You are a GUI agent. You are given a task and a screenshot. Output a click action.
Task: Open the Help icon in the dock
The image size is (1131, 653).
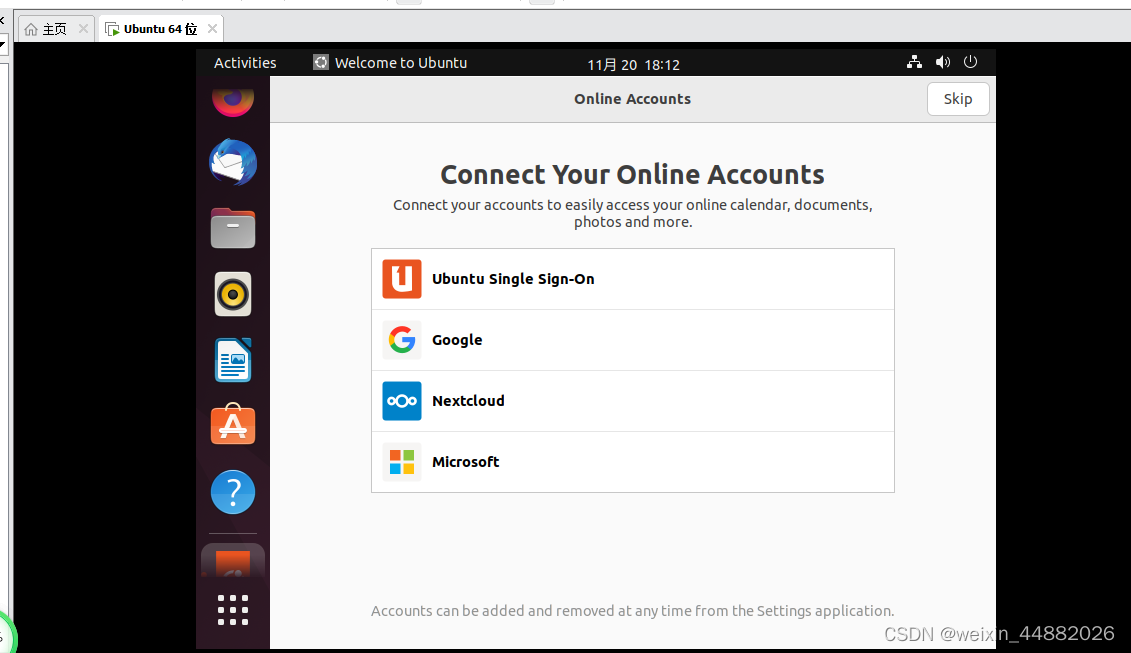tap(232, 492)
